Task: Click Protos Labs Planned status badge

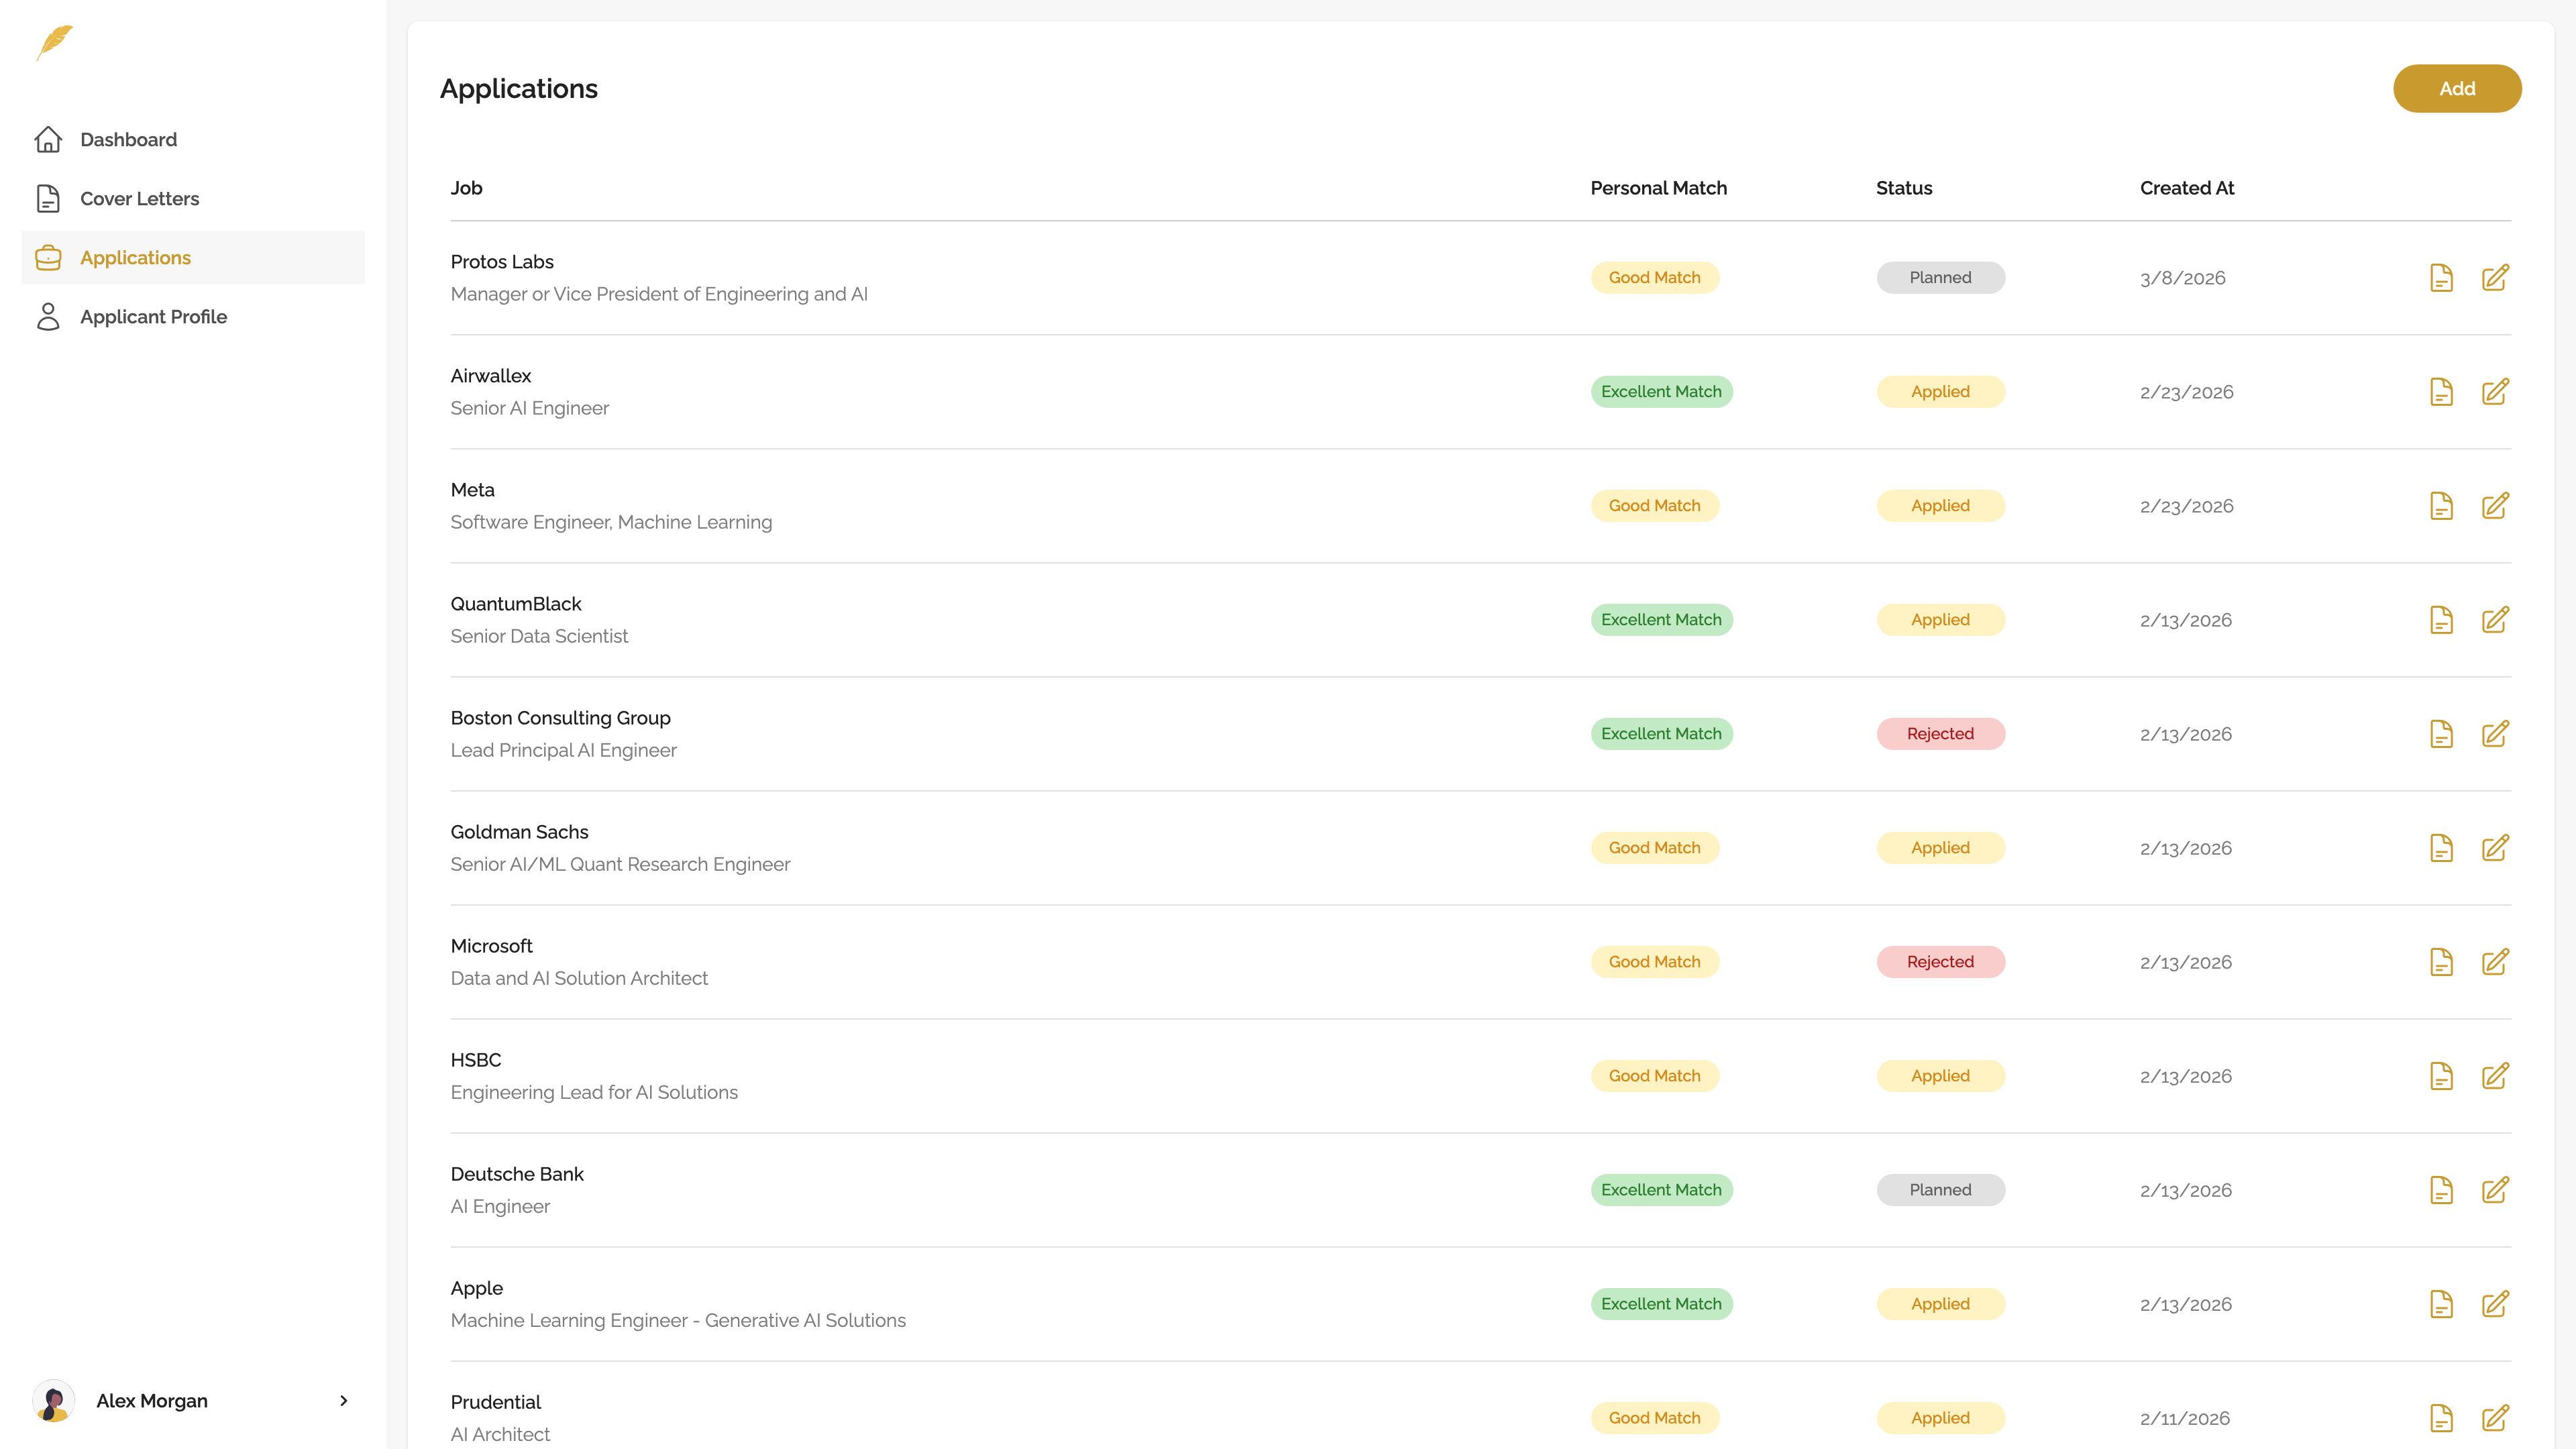Action: [x=1940, y=278]
